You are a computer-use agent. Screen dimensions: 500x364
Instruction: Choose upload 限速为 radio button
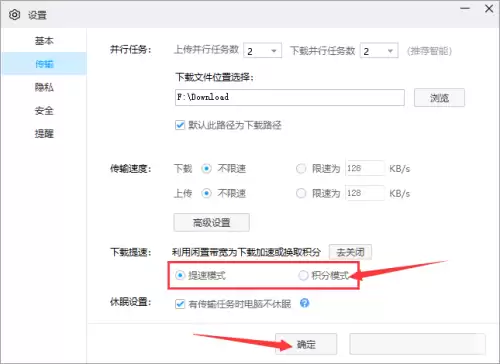coord(301,193)
